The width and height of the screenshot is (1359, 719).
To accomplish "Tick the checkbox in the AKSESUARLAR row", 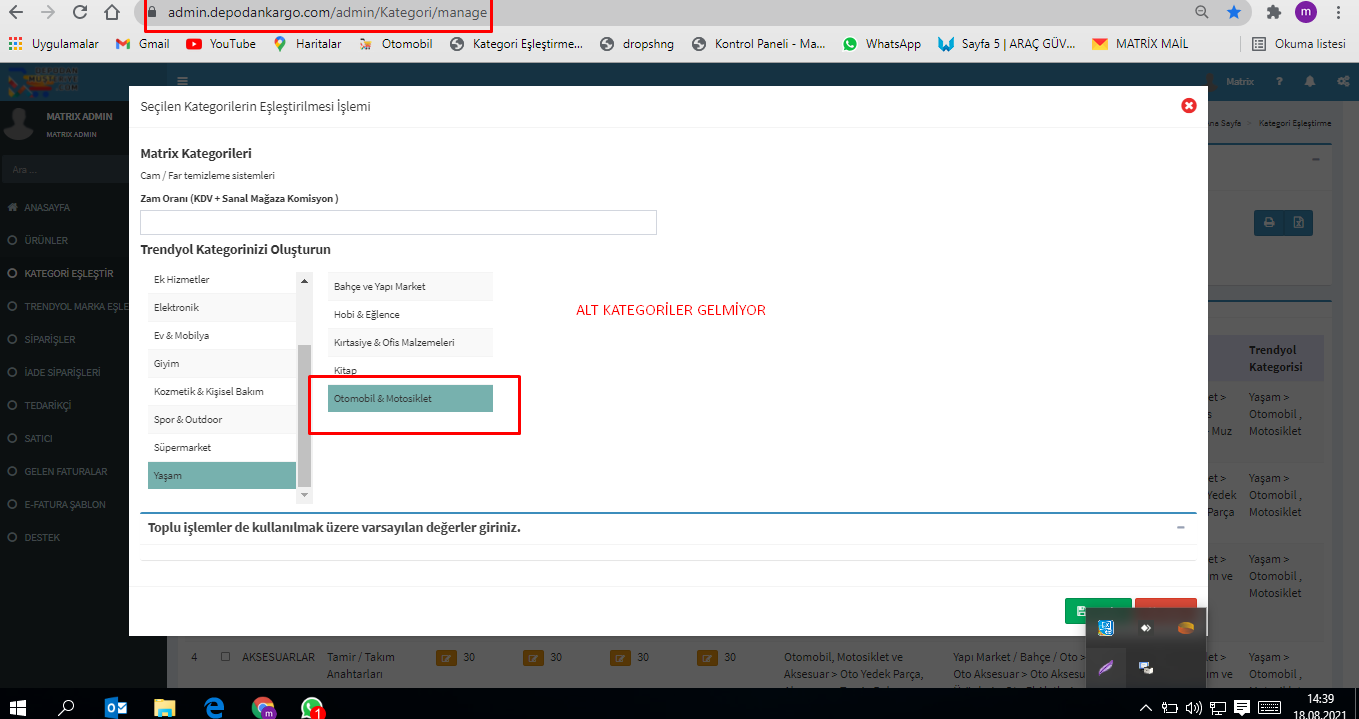I will [225, 657].
